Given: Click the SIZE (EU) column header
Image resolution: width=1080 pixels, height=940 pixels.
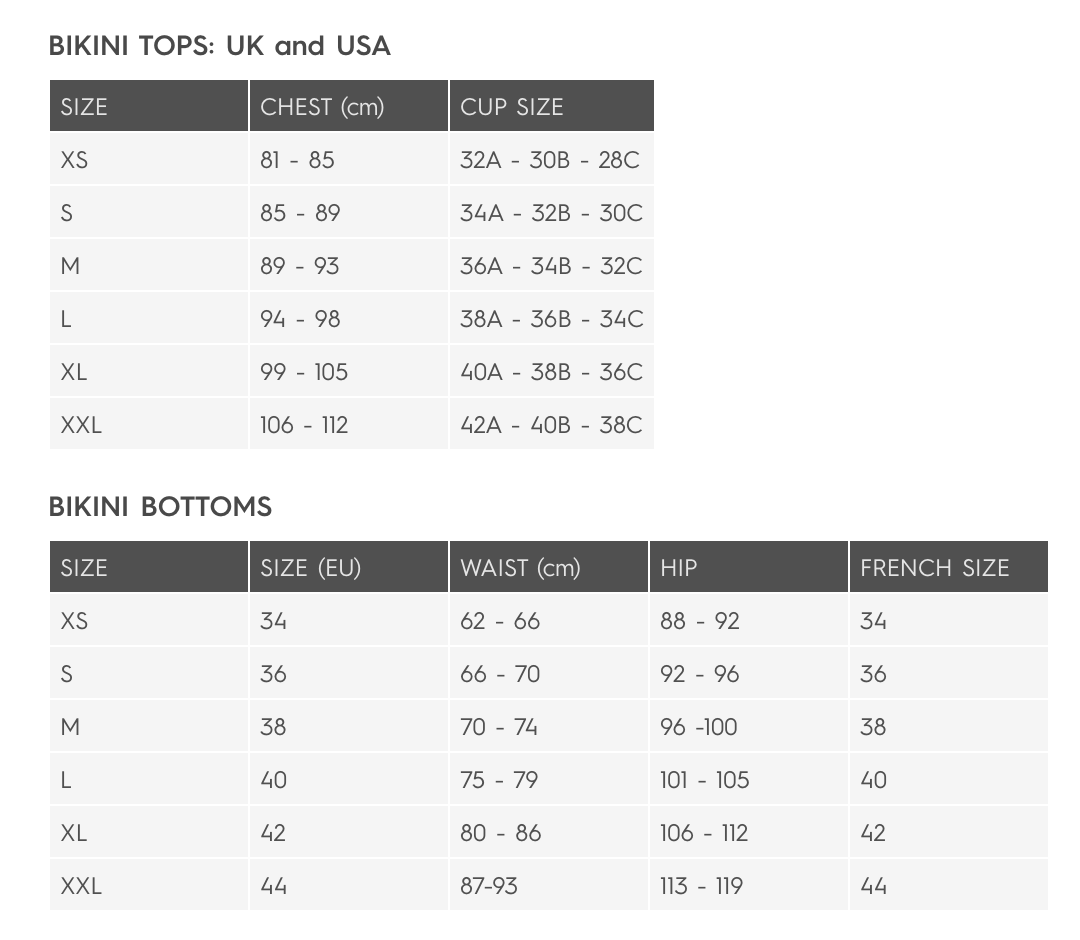Looking at the screenshot, I should (310, 568).
